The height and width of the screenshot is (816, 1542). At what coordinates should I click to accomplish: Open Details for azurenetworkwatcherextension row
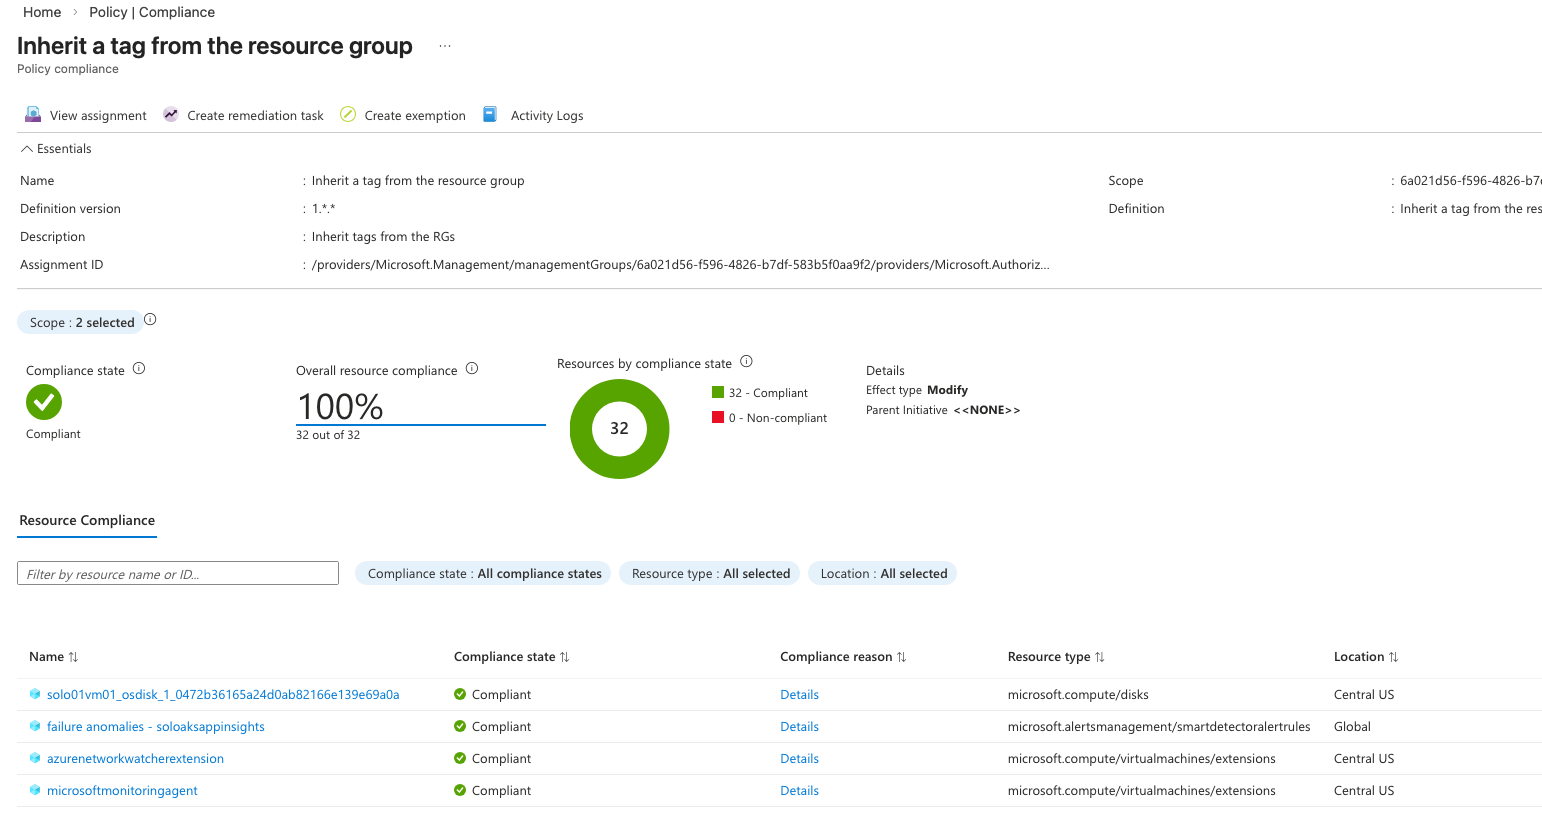point(799,759)
